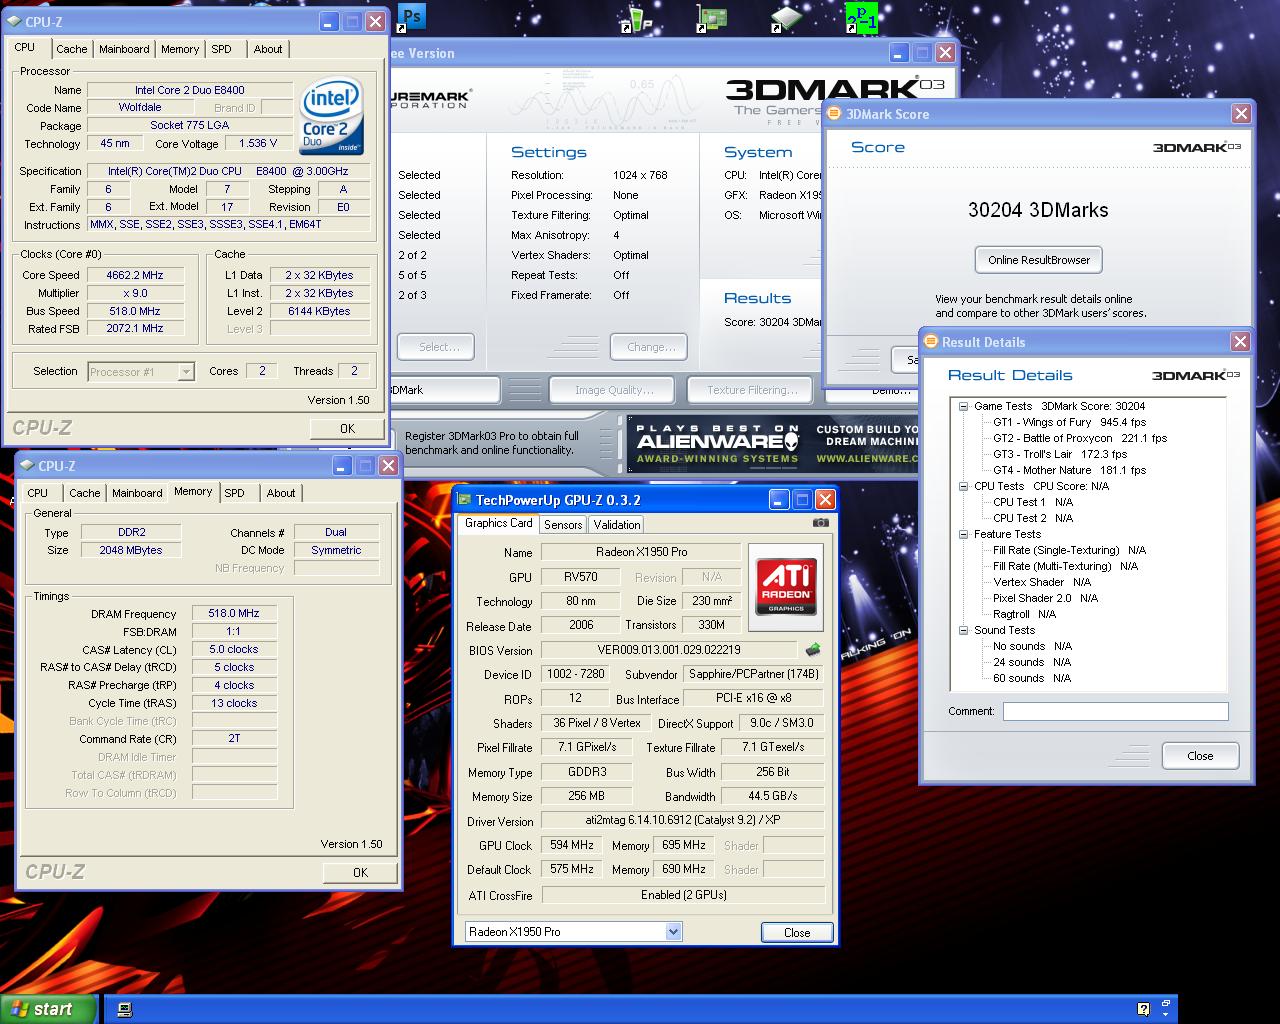The image size is (1280, 1024).
Task: Click the GPU-Z screenshot camera icon
Action: pyautogui.click(x=821, y=522)
